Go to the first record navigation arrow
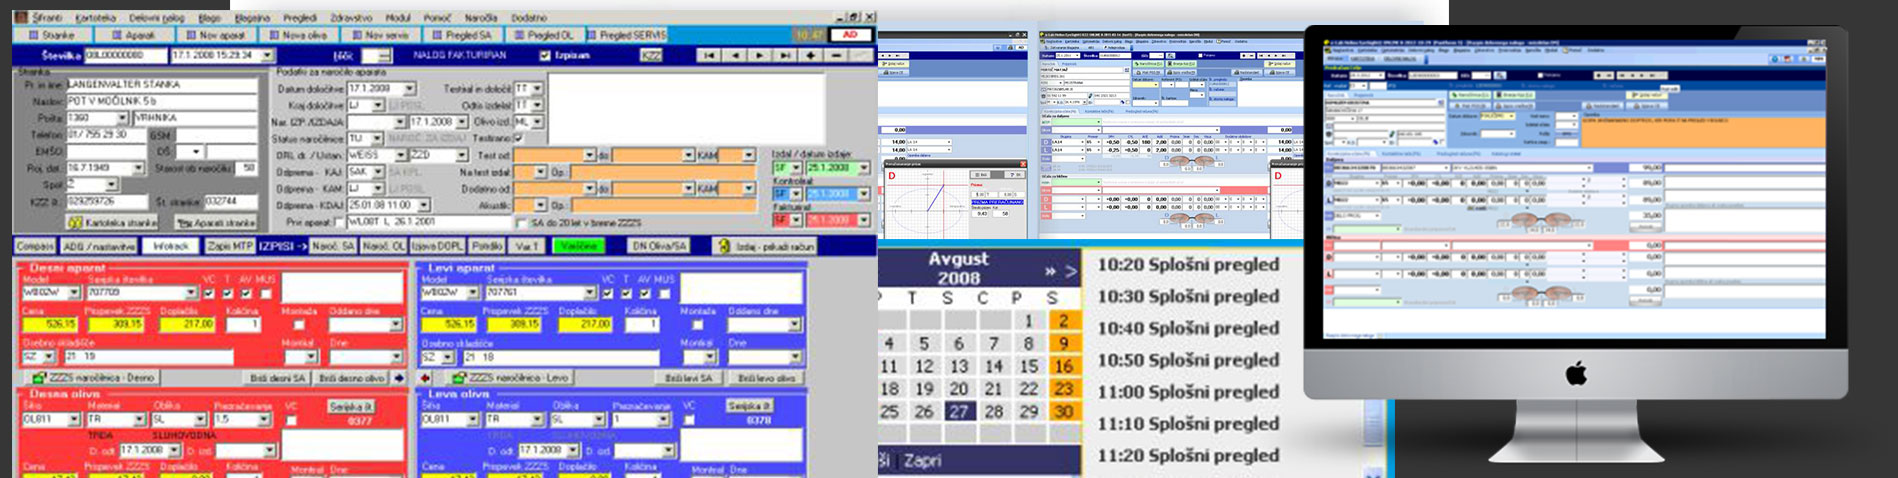 pos(709,56)
